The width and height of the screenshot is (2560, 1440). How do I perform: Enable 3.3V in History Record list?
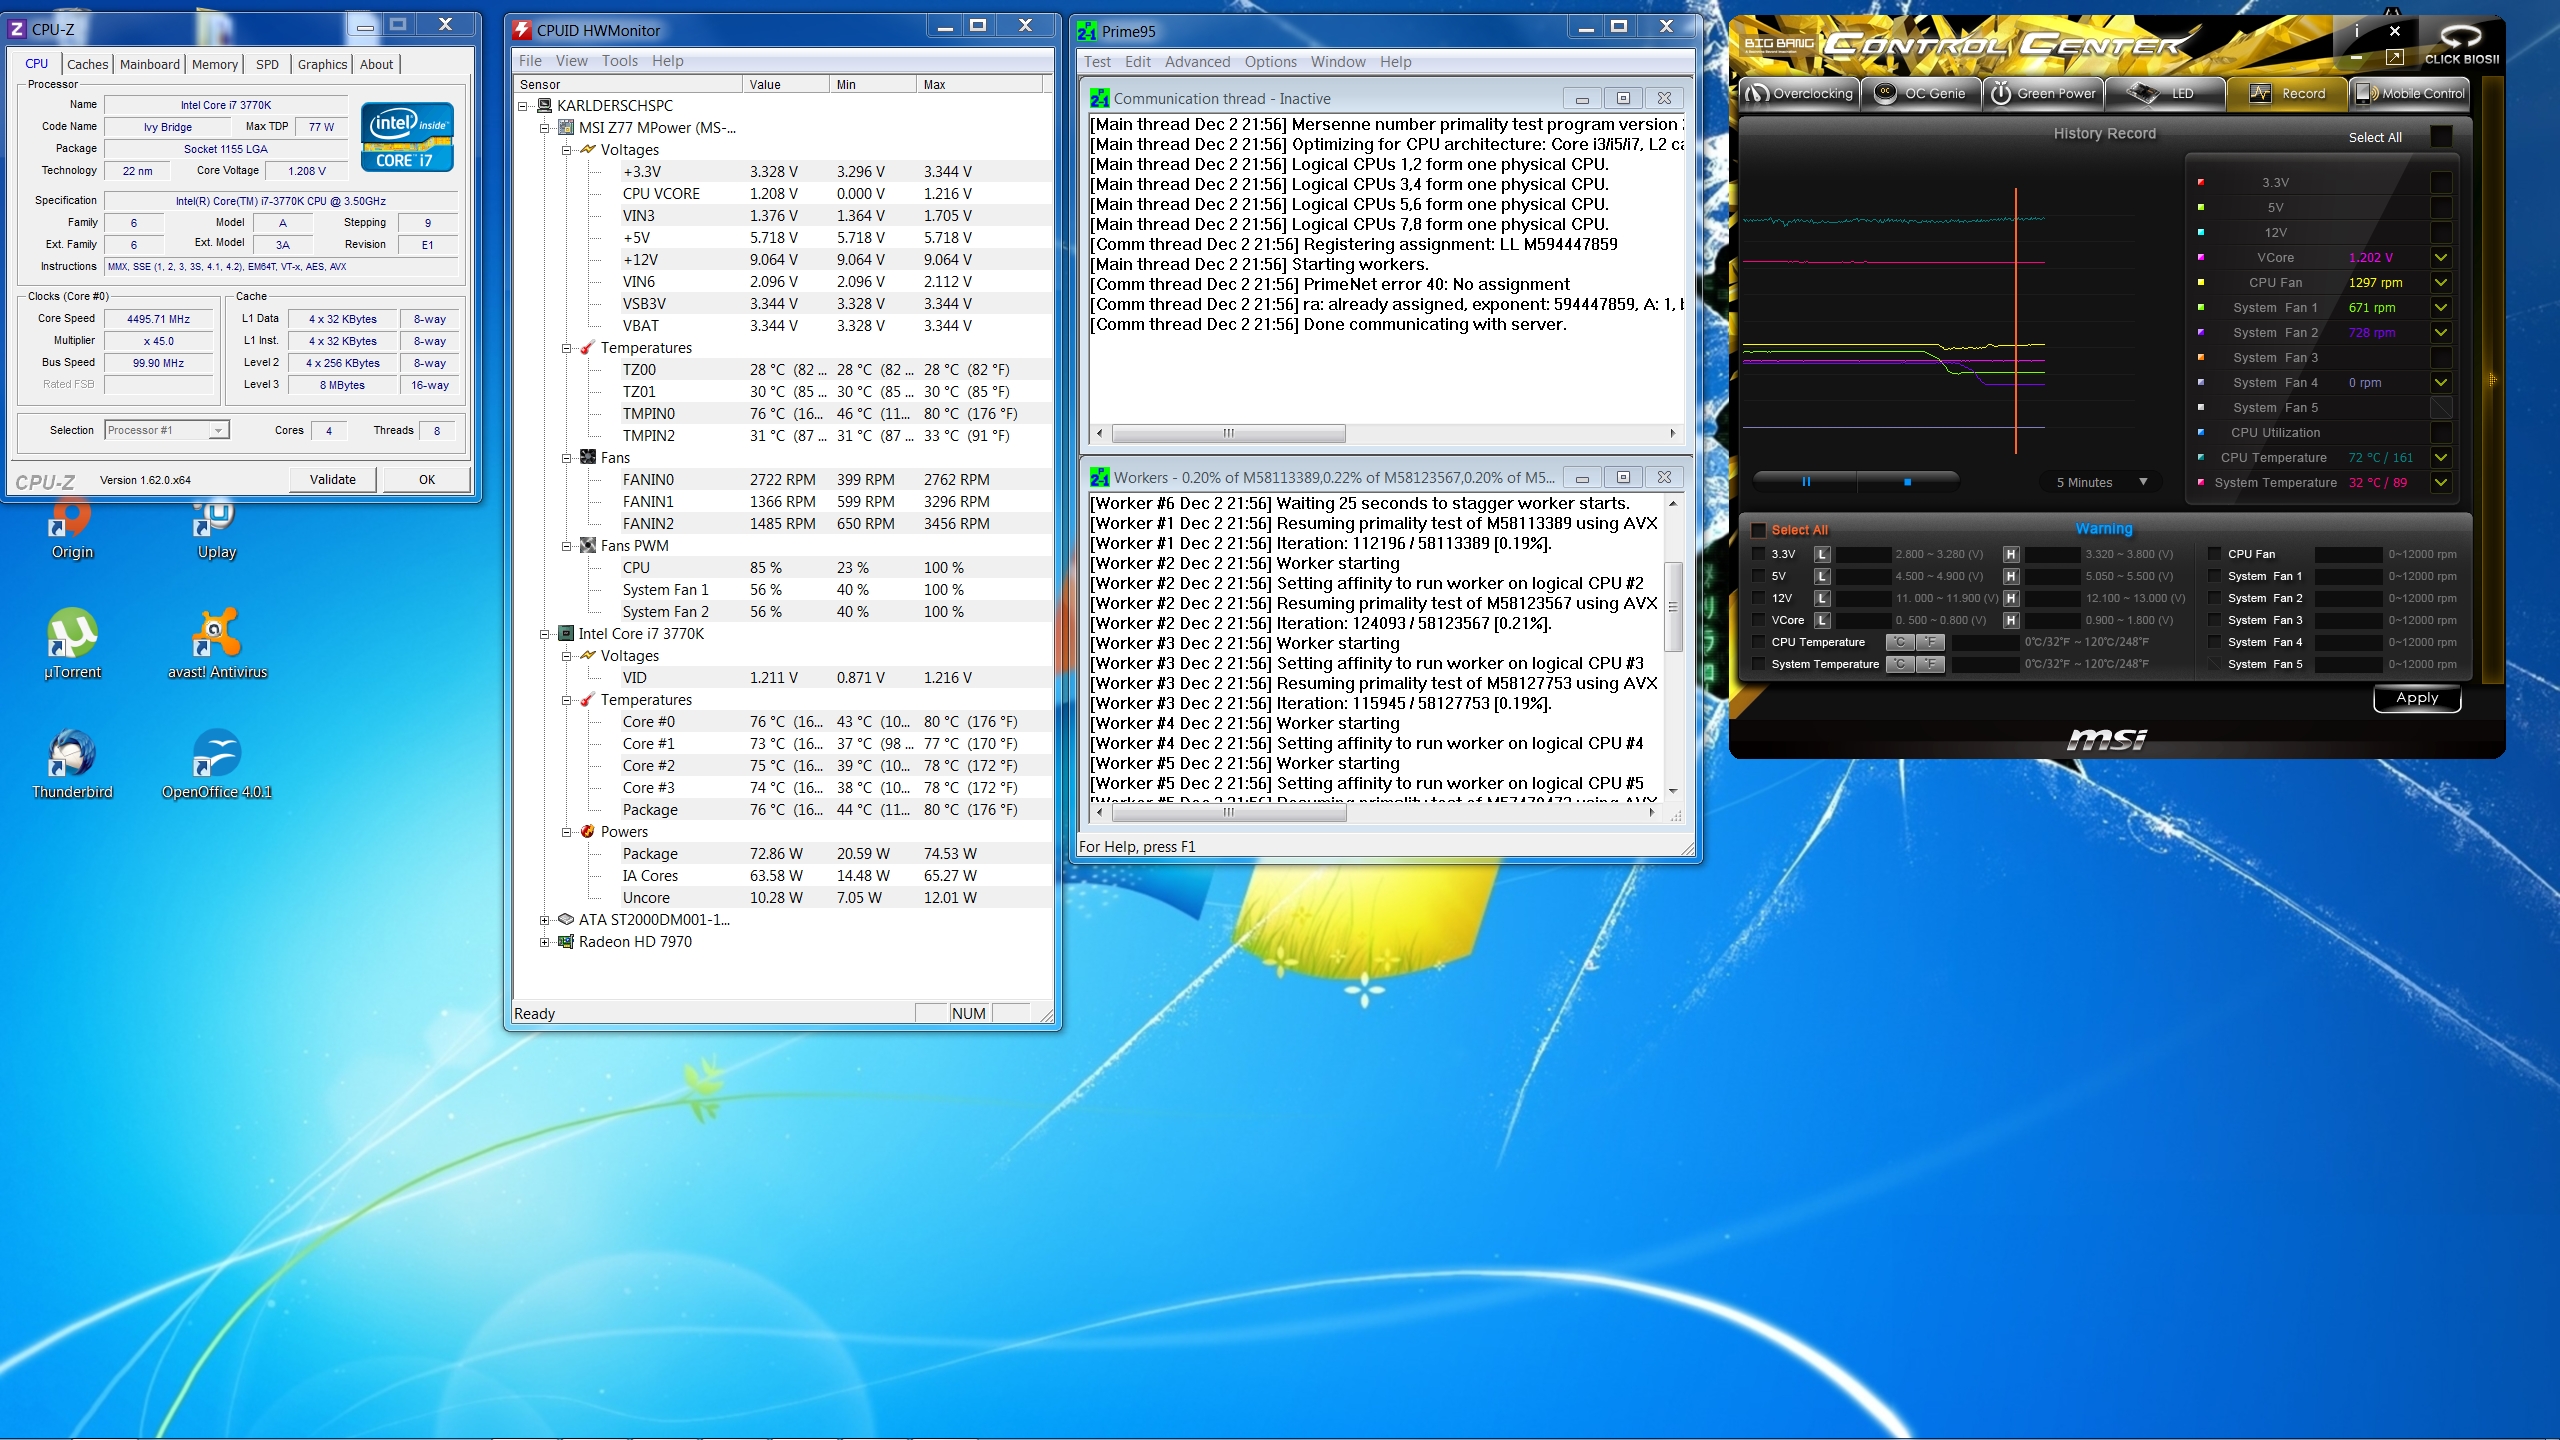tap(2441, 182)
